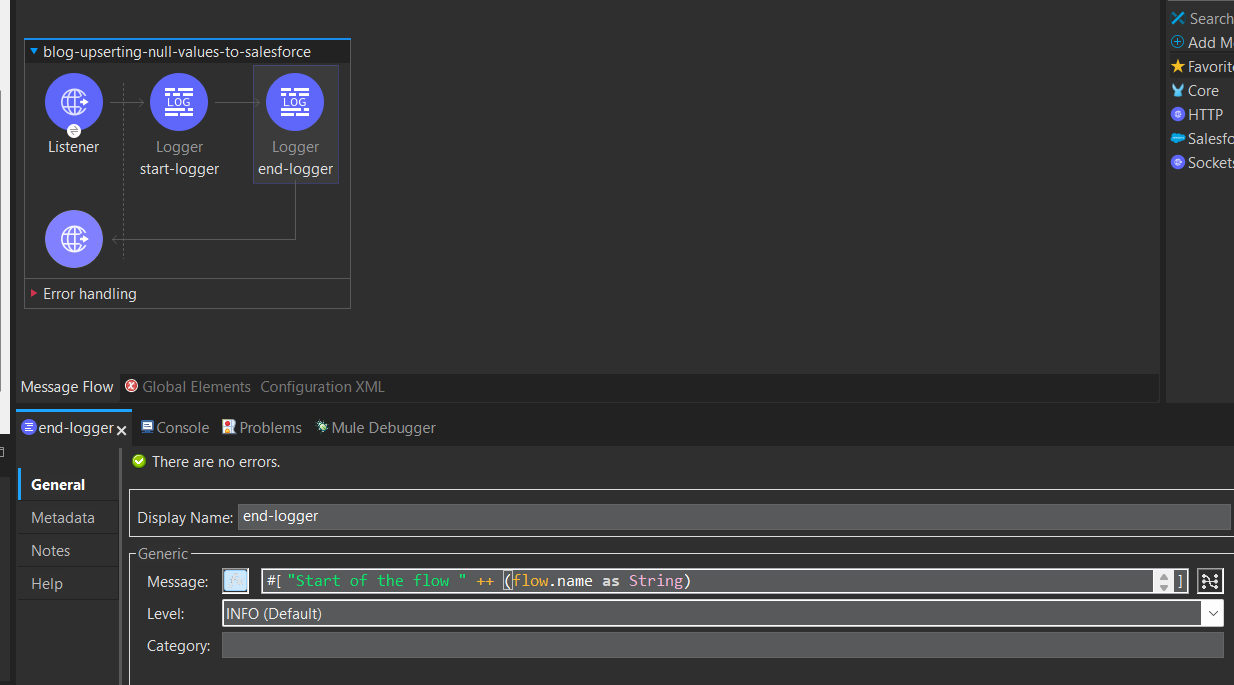Image resolution: width=1234 pixels, height=685 pixels.
Task: Open the map expression icon beside Message
Action: pos(1210,581)
